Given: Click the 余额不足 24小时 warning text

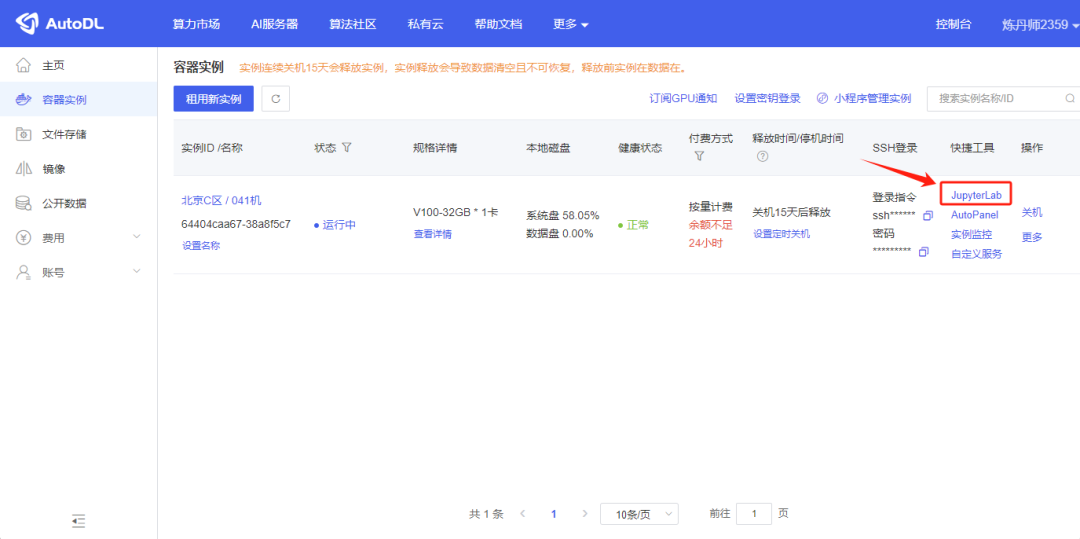Looking at the screenshot, I should pos(710,234).
